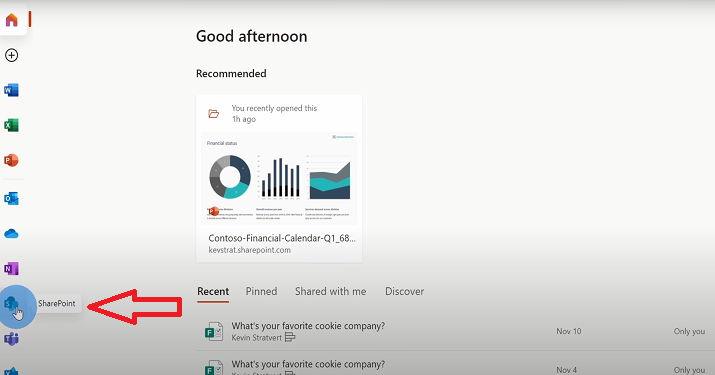The width and height of the screenshot is (715, 375).
Task: Click the SharePoint tooltip label
Action: point(57,303)
